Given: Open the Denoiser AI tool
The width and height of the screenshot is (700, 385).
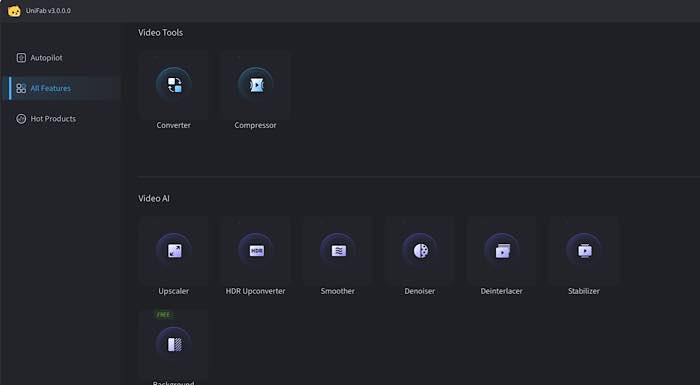Looking at the screenshot, I should tap(420, 251).
